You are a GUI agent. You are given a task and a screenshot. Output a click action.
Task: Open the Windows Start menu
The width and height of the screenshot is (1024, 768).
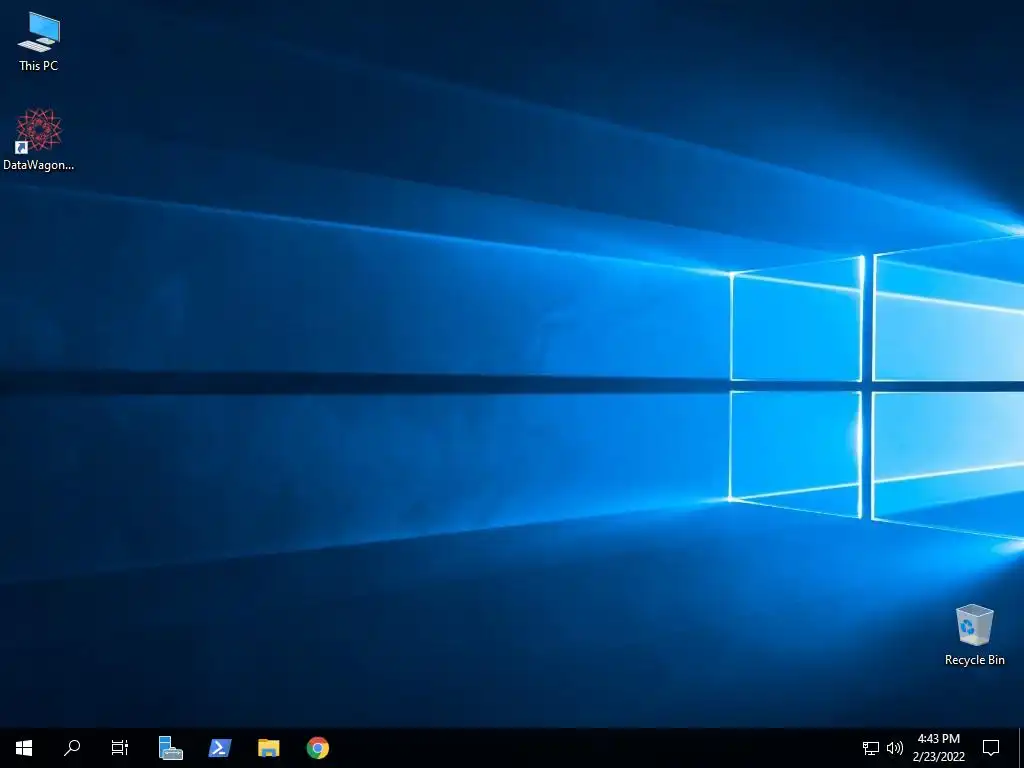point(24,748)
